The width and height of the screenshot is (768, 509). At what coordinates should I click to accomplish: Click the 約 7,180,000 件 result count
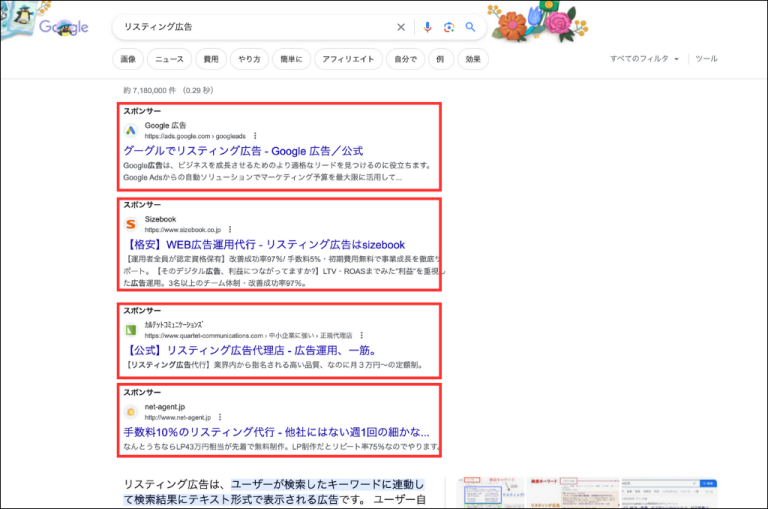pos(168,90)
